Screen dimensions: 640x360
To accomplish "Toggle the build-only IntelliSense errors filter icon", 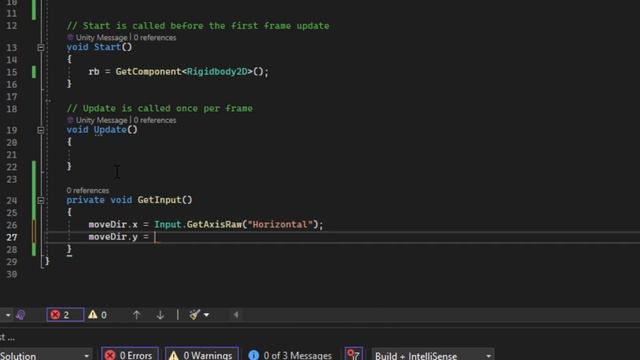I will point(353,355).
